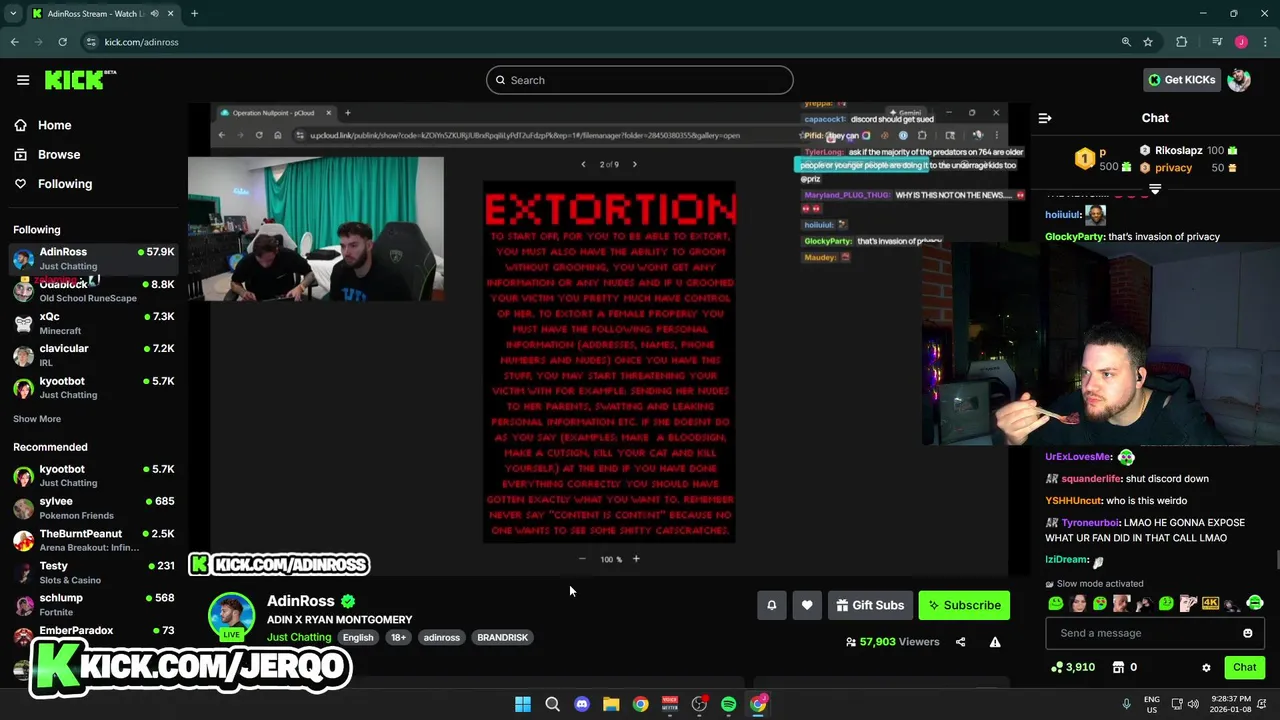The height and width of the screenshot is (720, 1280).
Task: Open the tab search dropdown
Action: click(x=13, y=14)
